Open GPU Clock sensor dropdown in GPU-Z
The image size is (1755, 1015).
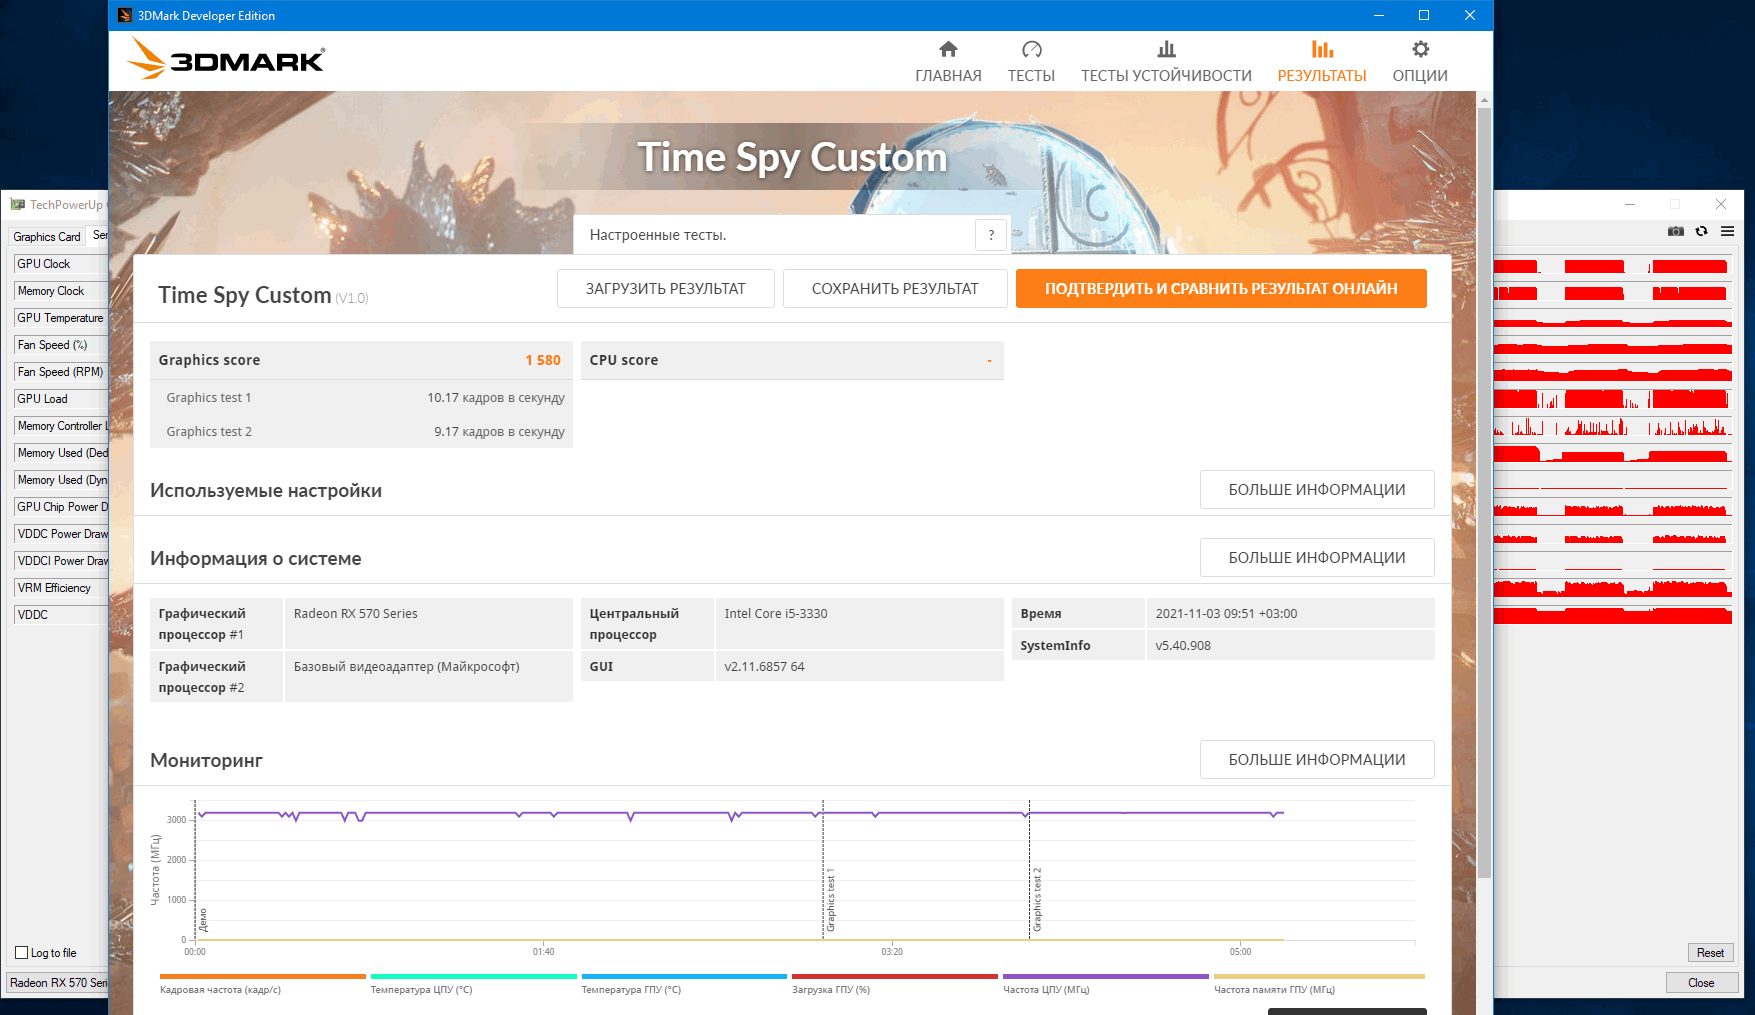coord(60,264)
